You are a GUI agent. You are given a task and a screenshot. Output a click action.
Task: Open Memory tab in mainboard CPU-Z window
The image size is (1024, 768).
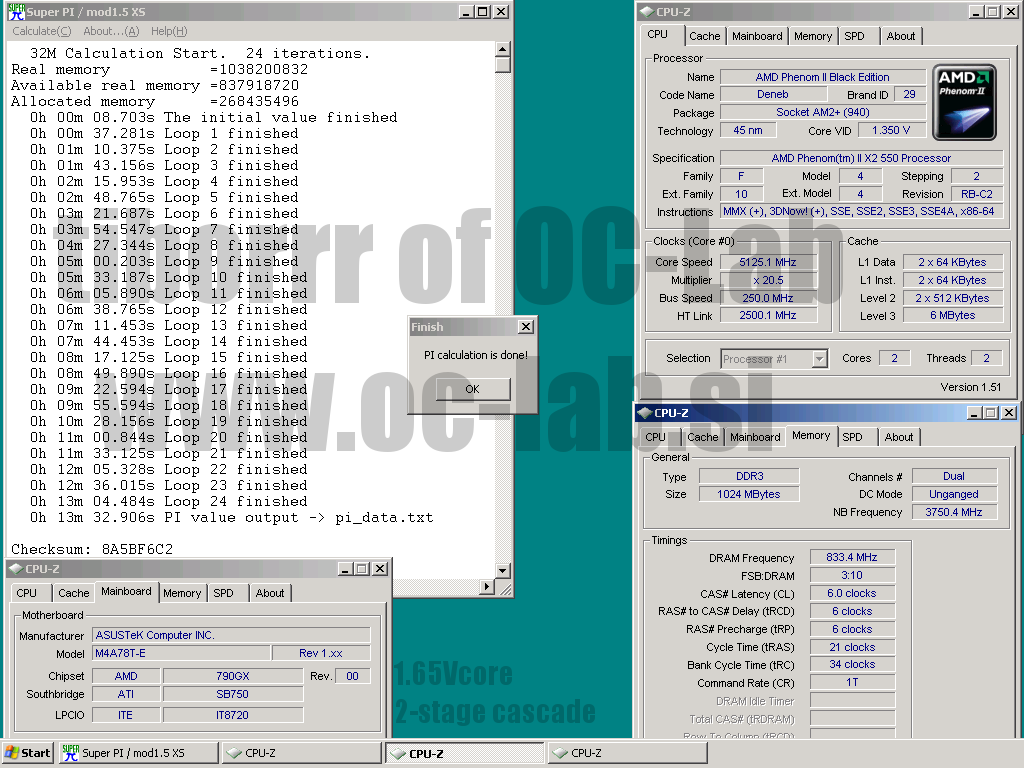182,593
